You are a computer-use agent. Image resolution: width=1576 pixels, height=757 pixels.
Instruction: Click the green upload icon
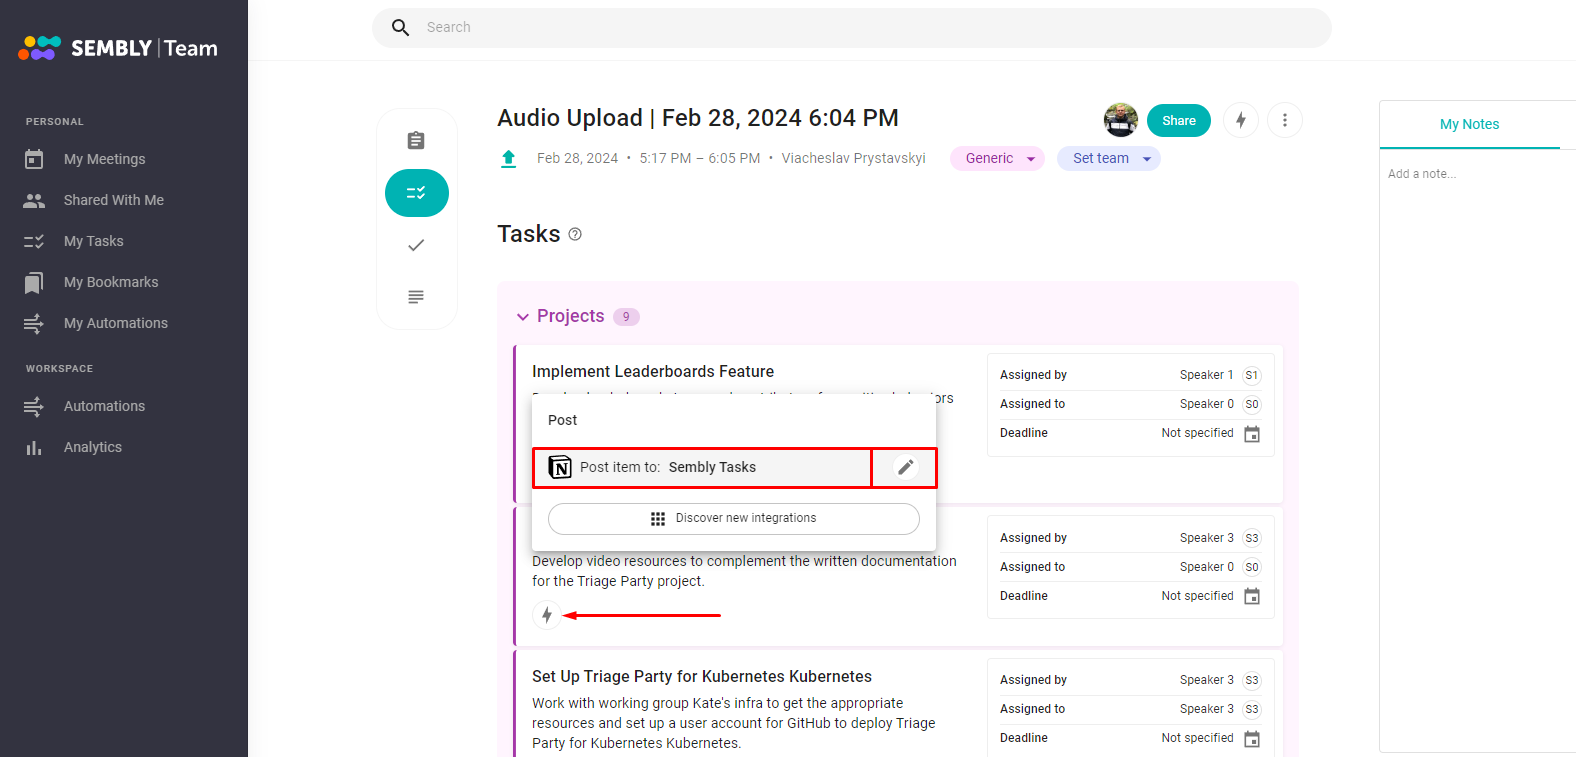(x=508, y=158)
